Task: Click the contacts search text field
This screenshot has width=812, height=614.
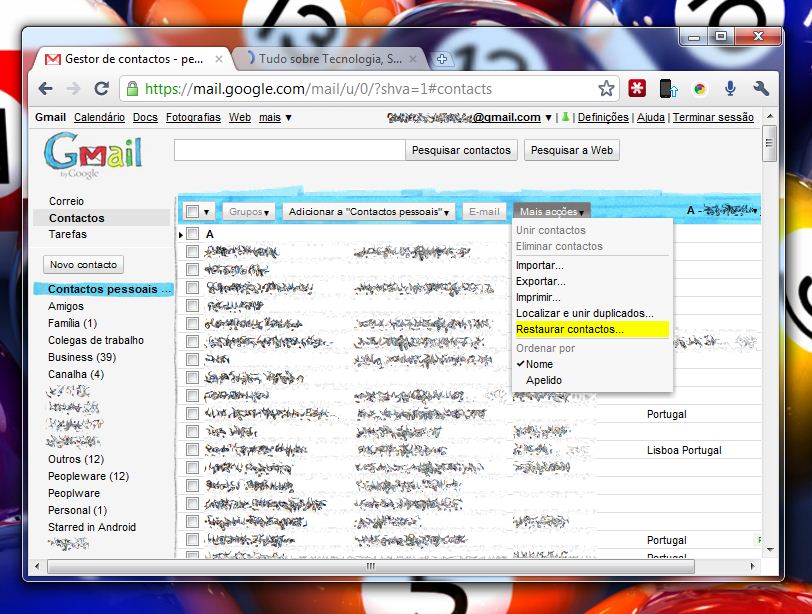Action: tap(289, 150)
